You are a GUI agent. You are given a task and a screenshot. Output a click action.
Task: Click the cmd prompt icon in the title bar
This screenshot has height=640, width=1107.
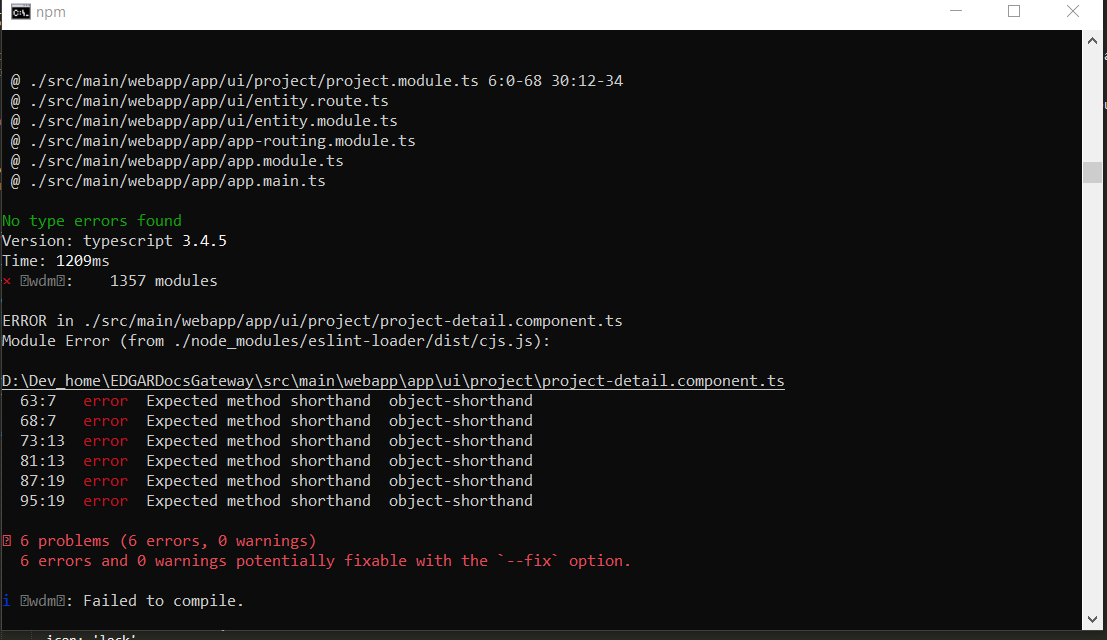(x=20, y=11)
